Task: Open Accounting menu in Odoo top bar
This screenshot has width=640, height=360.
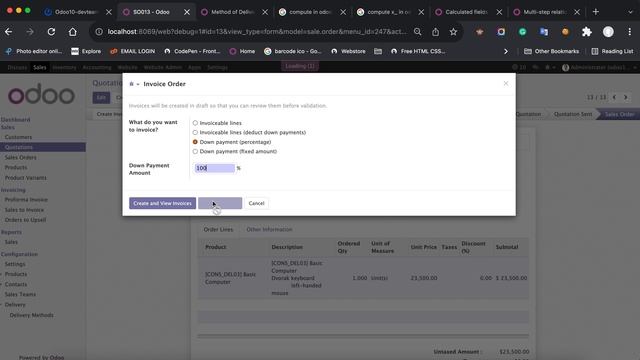Action: pyautogui.click(x=97, y=67)
